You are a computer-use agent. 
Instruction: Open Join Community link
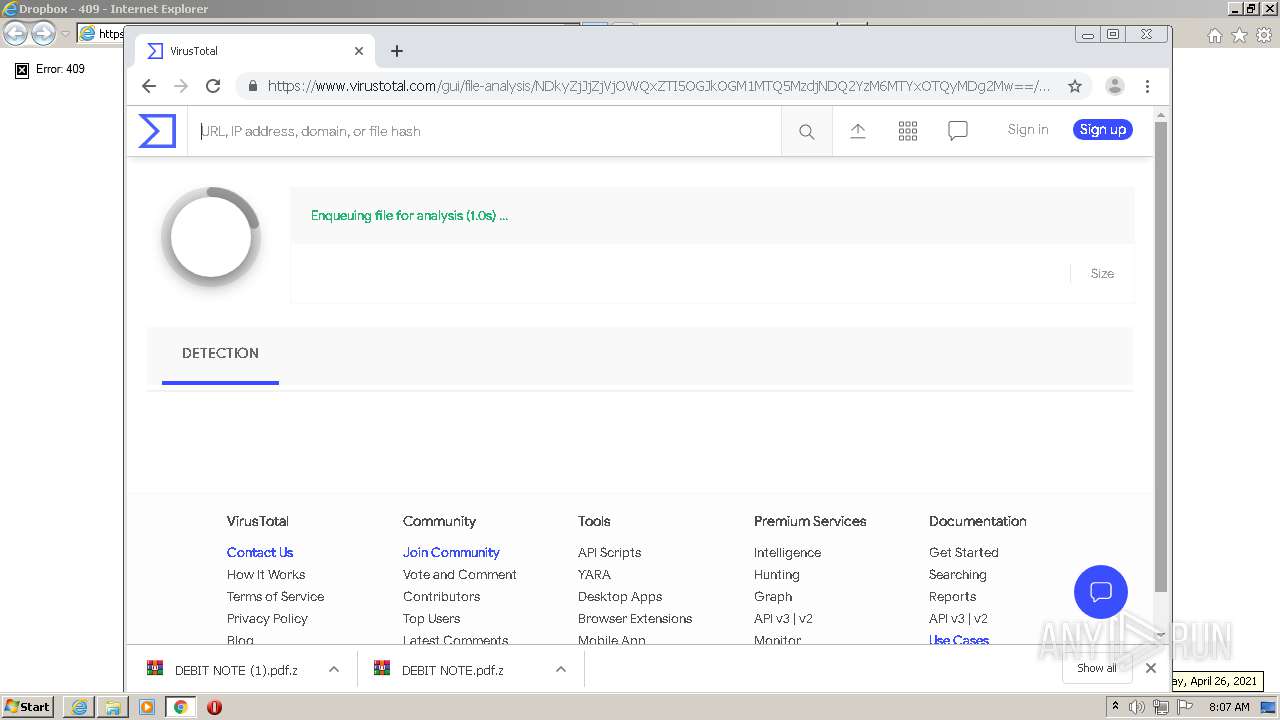(x=451, y=553)
